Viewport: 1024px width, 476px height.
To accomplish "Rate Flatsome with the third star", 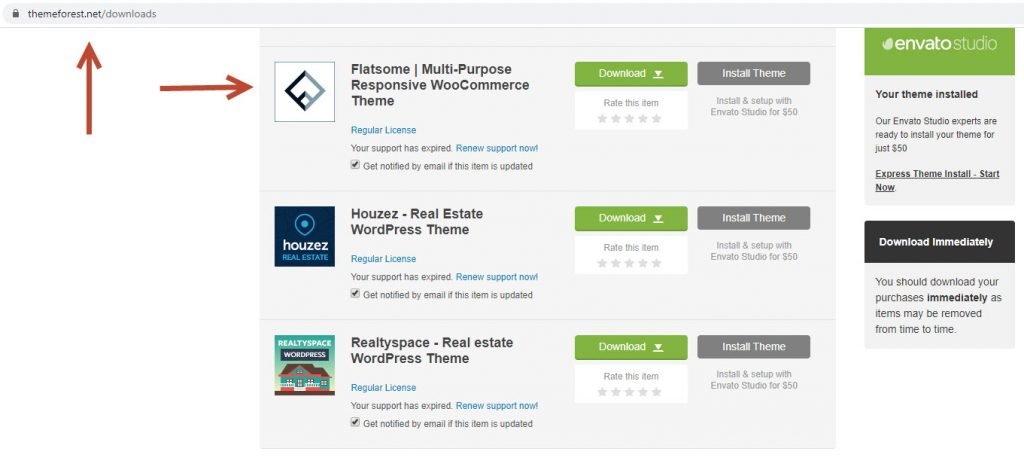I will [630, 119].
